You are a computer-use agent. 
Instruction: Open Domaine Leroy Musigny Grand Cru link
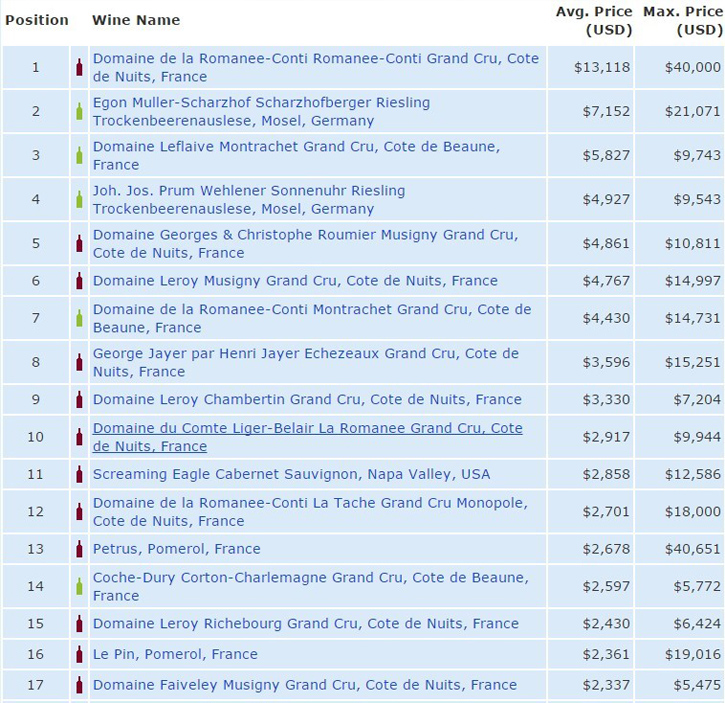coord(295,281)
